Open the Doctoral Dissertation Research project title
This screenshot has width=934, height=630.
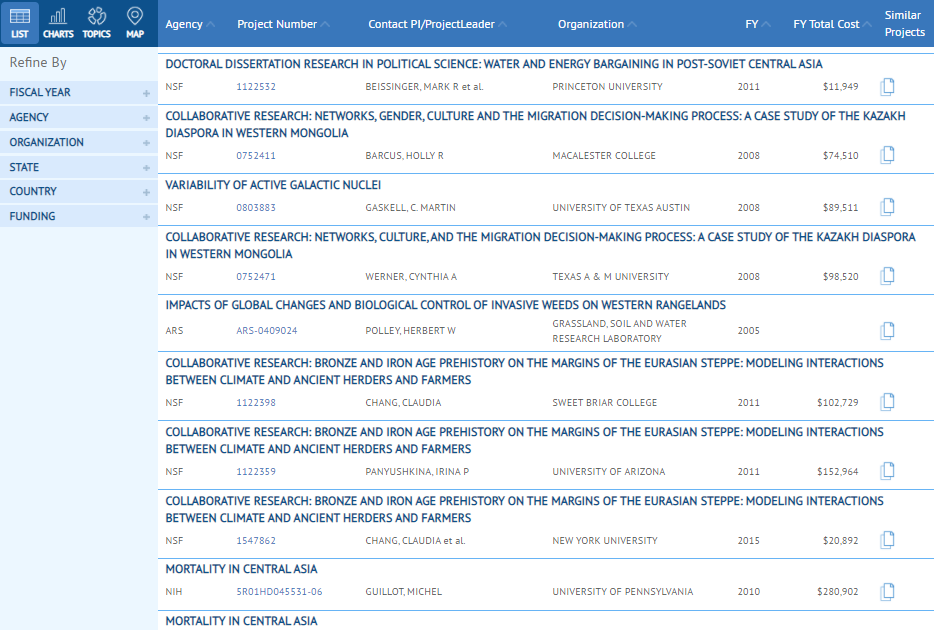coord(494,64)
